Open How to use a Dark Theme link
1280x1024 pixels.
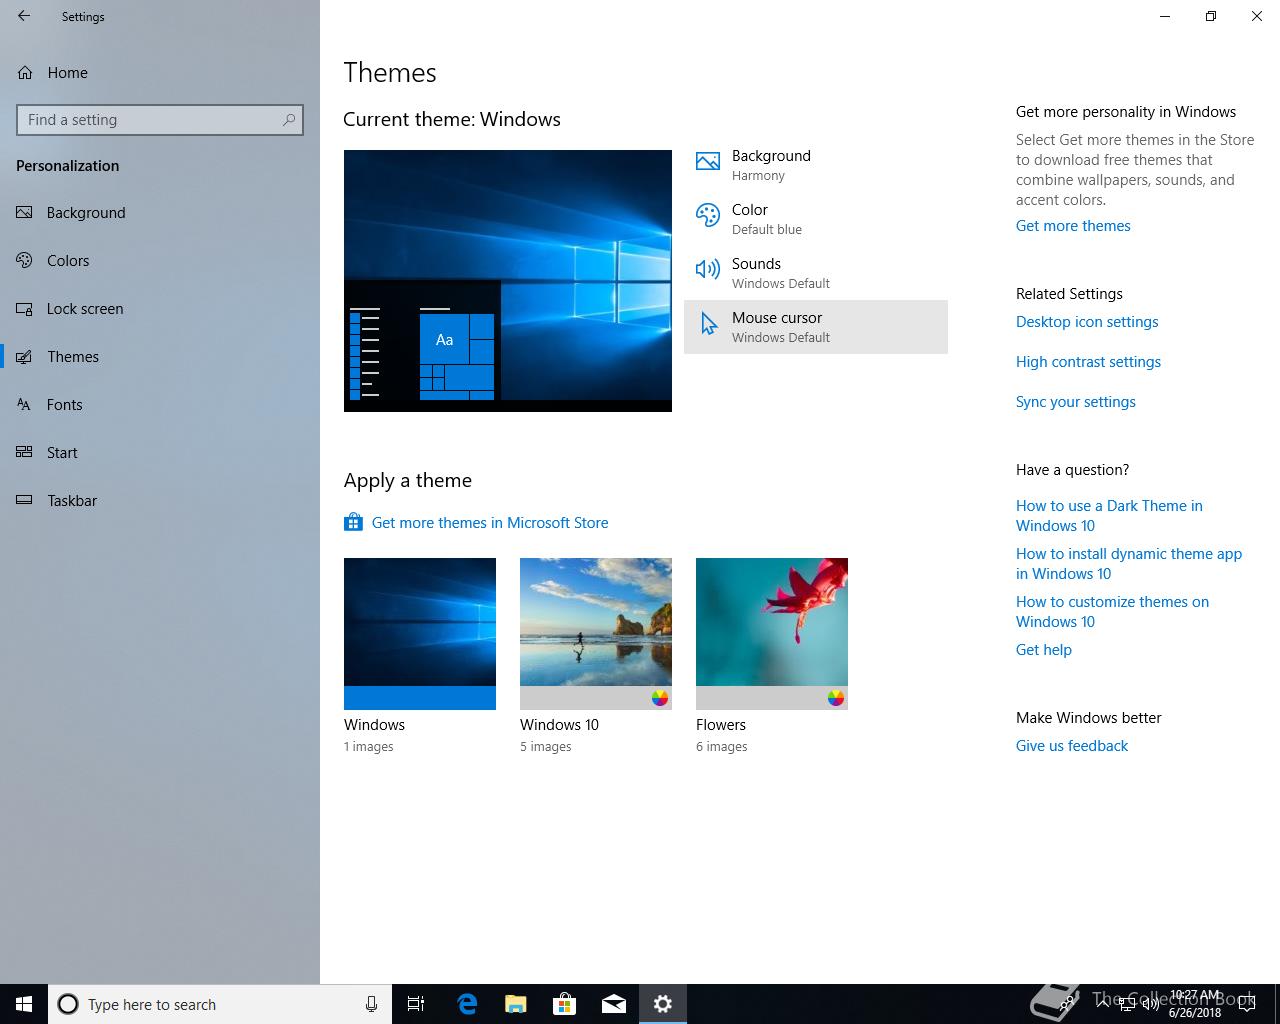tap(1109, 516)
